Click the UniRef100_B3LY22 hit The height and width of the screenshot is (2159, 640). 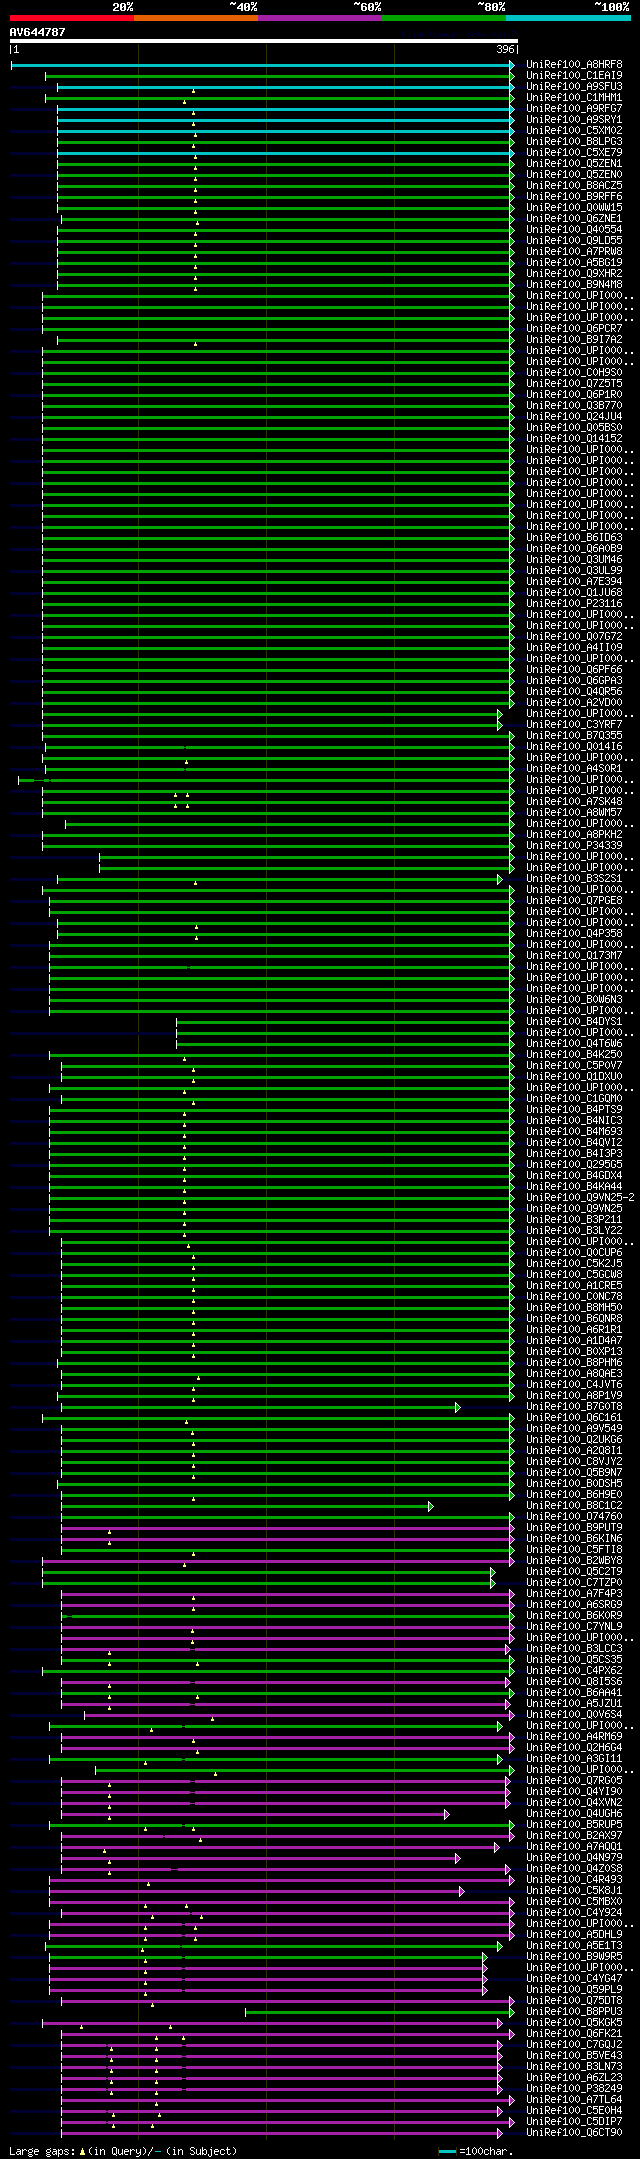[x=574, y=1231]
